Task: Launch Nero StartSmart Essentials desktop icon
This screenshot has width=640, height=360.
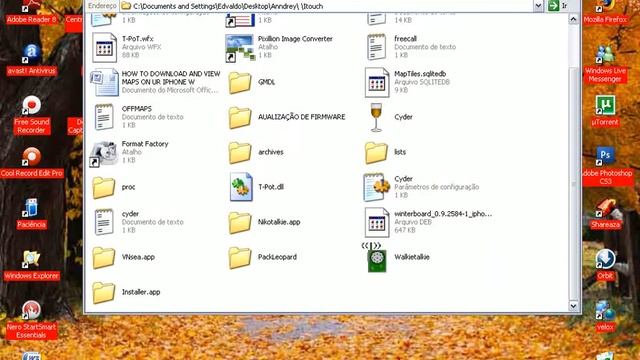Action: 31,310
